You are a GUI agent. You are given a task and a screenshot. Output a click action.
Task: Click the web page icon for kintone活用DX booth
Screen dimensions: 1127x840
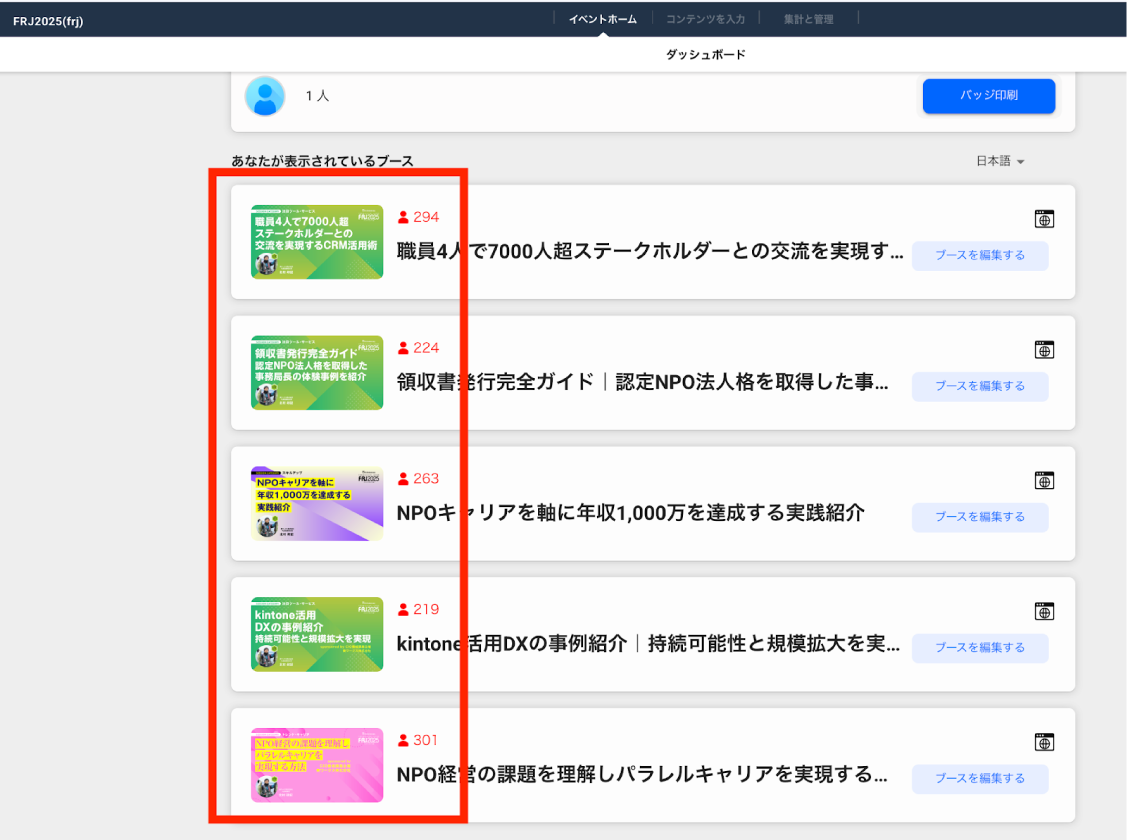click(x=1044, y=611)
